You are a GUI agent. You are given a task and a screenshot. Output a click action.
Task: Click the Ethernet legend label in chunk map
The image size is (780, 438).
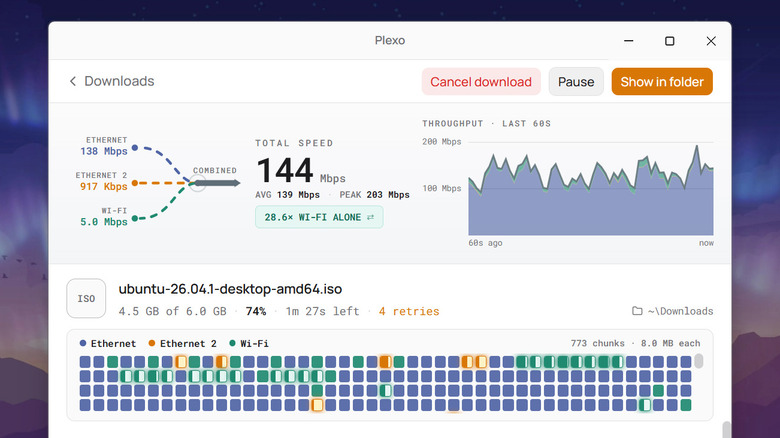(x=113, y=343)
